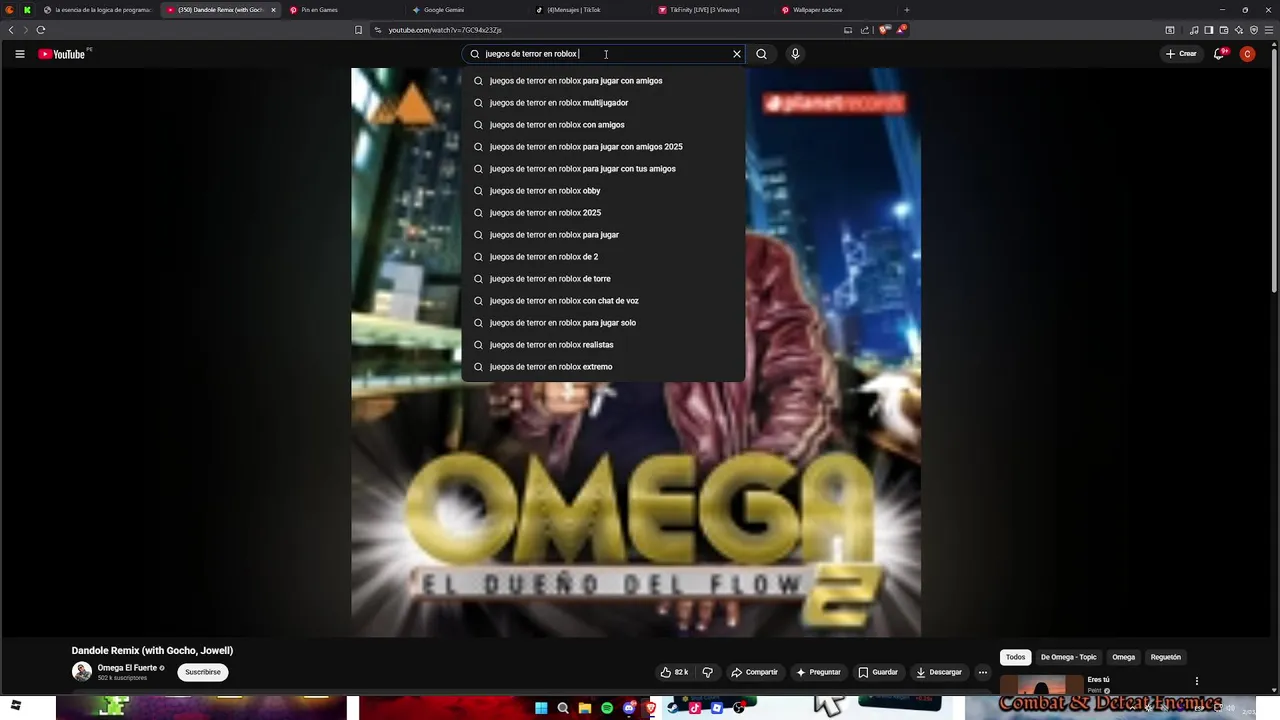The image size is (1280, 720).
Task: Open the Windows Start menu
Action: [541, 708]
